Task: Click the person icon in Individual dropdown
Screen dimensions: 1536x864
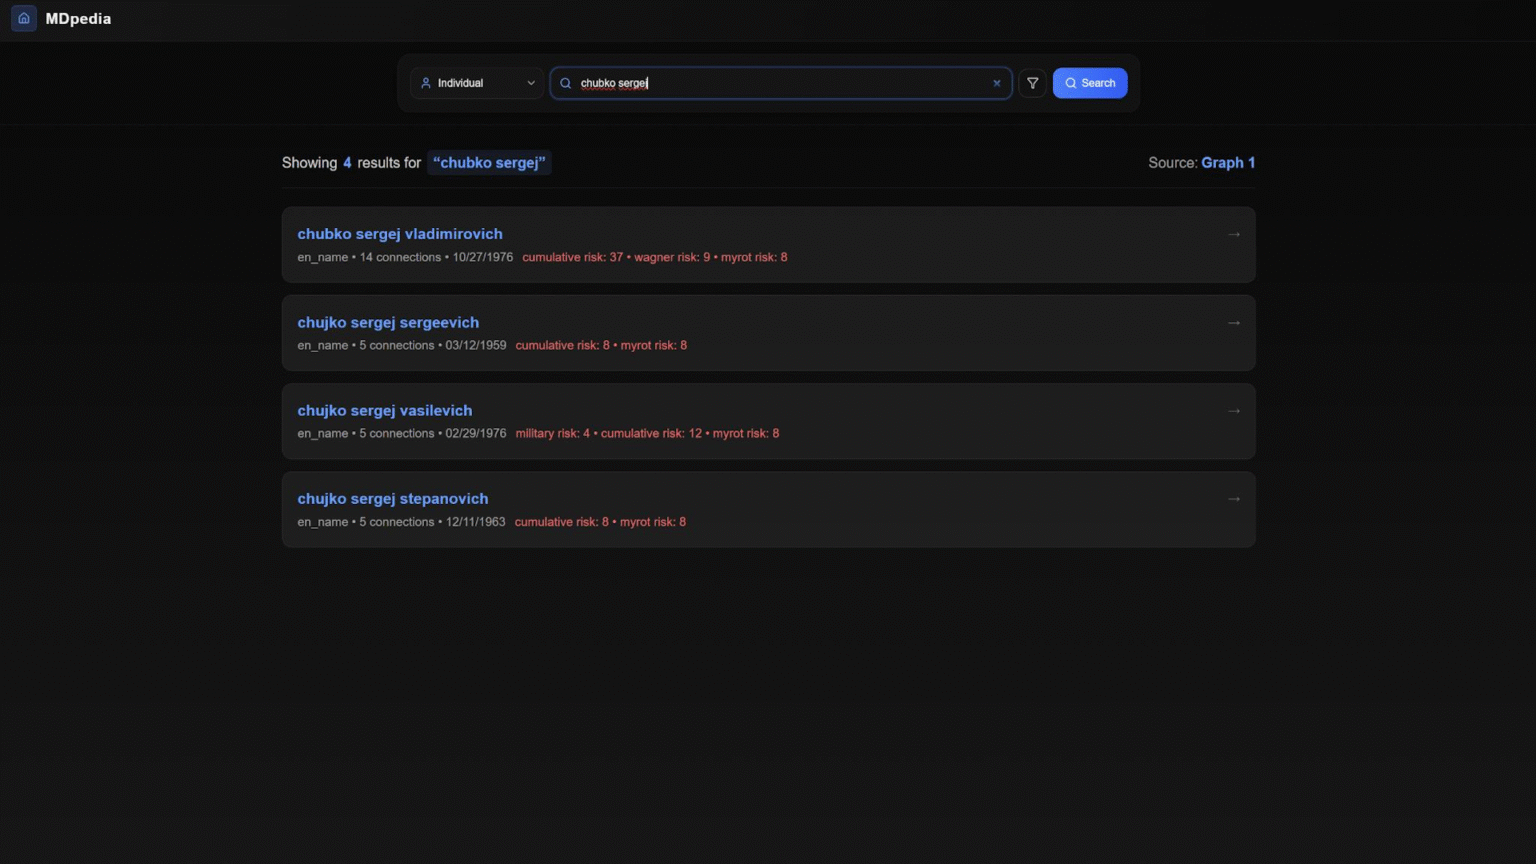Action: (426, 83)
